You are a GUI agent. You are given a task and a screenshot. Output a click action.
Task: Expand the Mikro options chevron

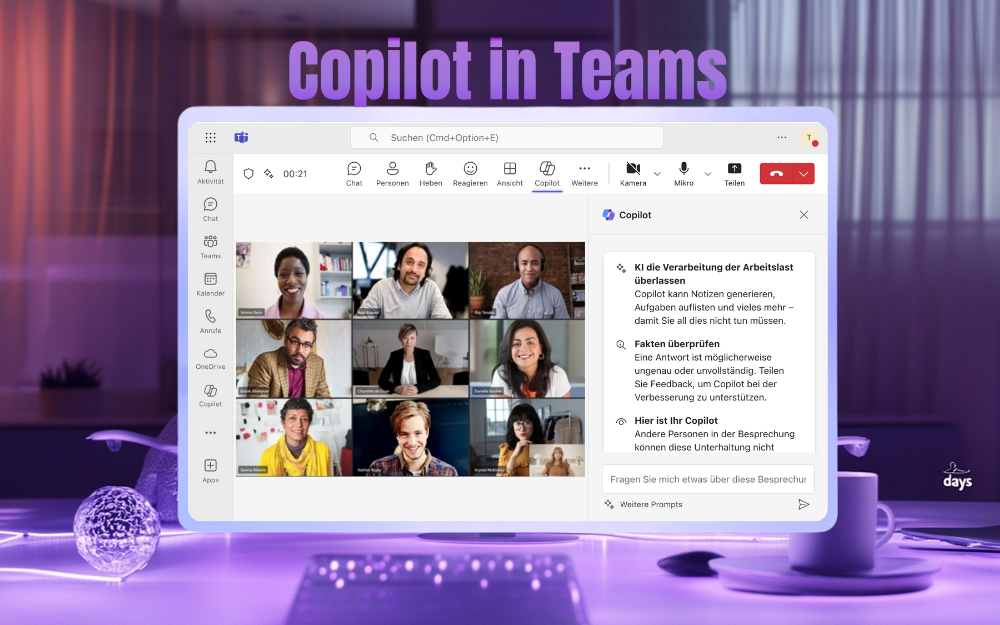click(708, 173)
